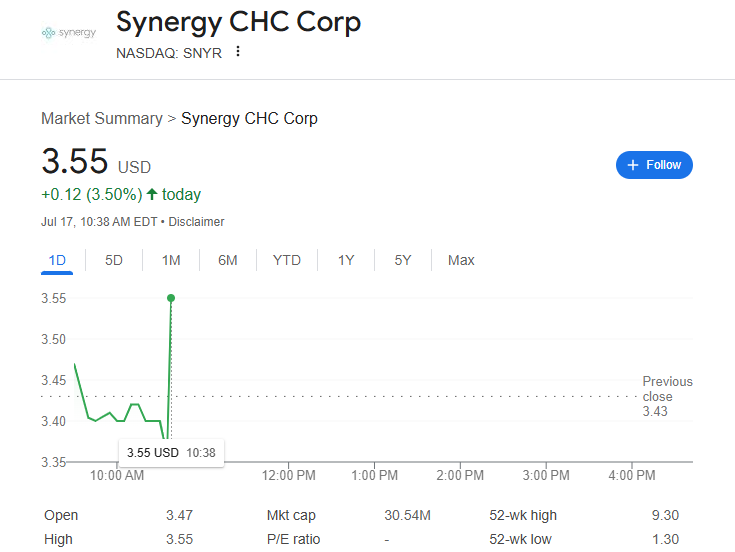
Task: Click the Open value 3.47
Action: click(180, 515)
